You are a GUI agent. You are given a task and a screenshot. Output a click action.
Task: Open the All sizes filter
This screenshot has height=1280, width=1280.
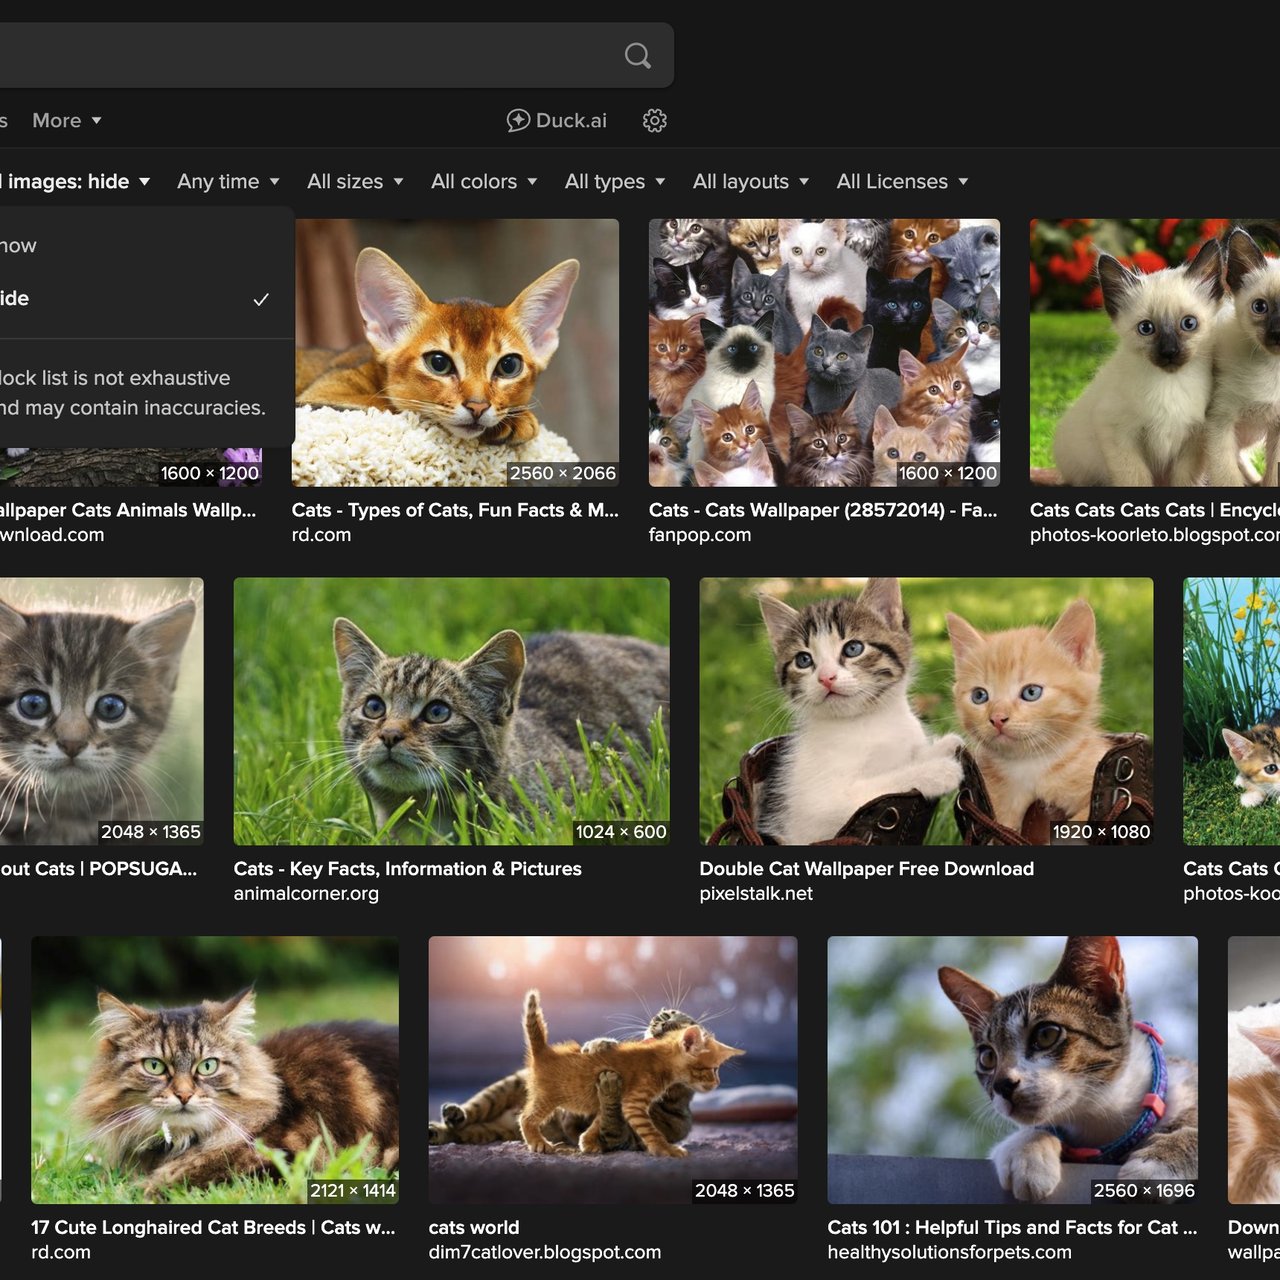coord(355,181)
